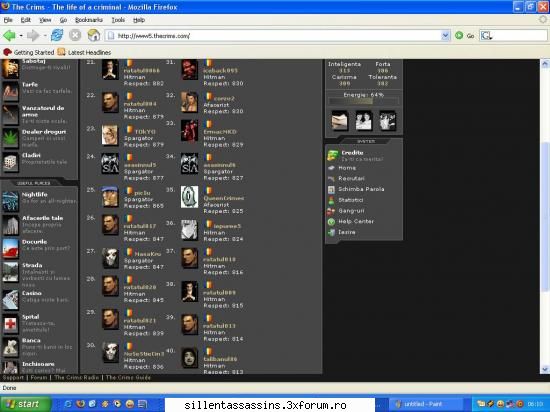Open the address bar dropdown arrow
The height and width of the screenshot is (412, 550).
[445, 35]
